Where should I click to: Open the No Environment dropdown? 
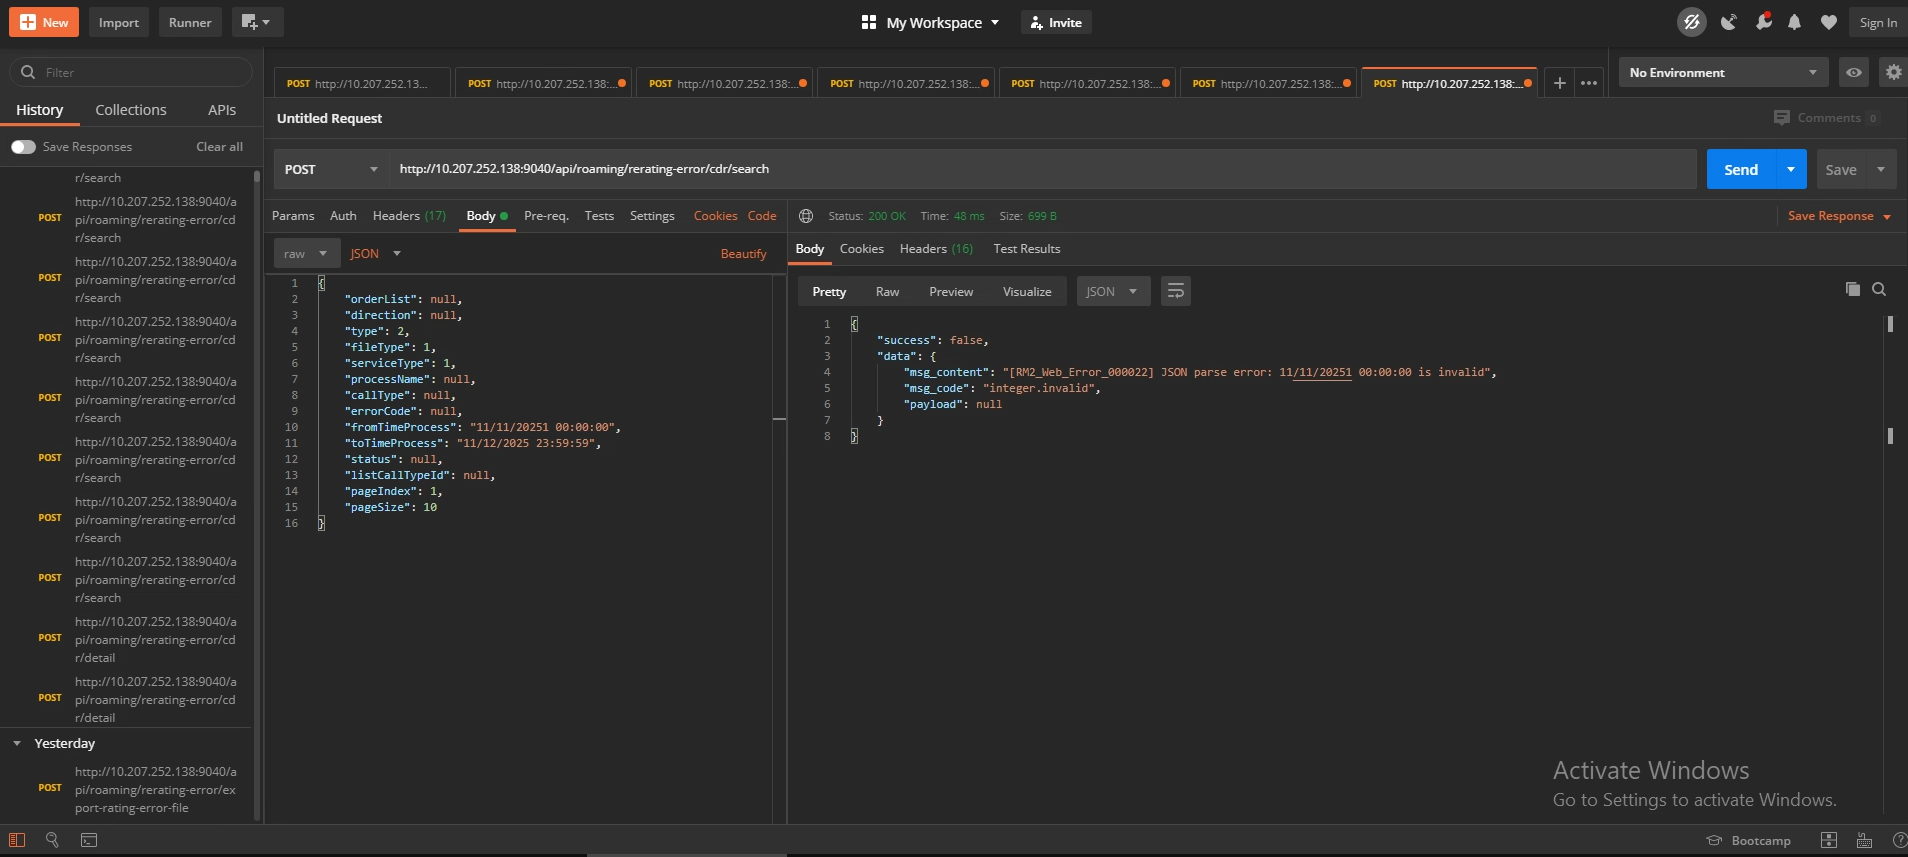click(x=1722, y=72)
